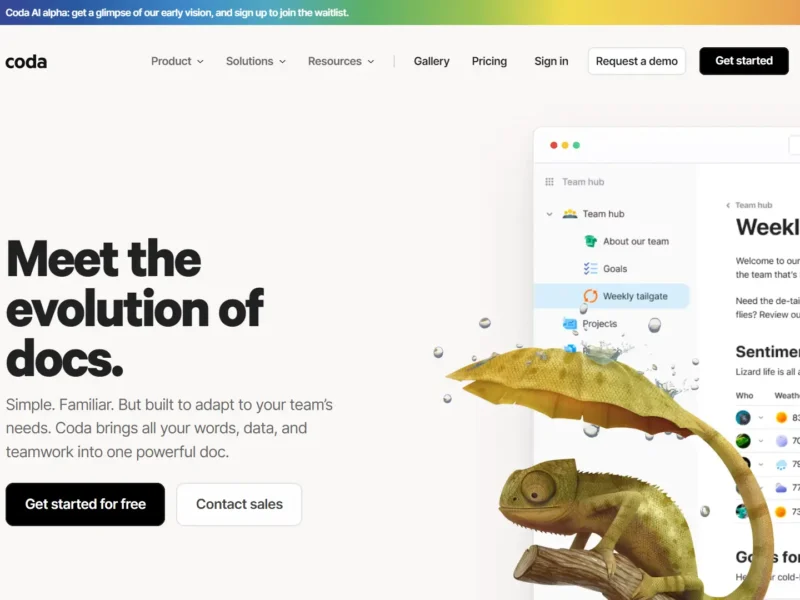Open the Solutions dropdown menu

pos(256,61)
